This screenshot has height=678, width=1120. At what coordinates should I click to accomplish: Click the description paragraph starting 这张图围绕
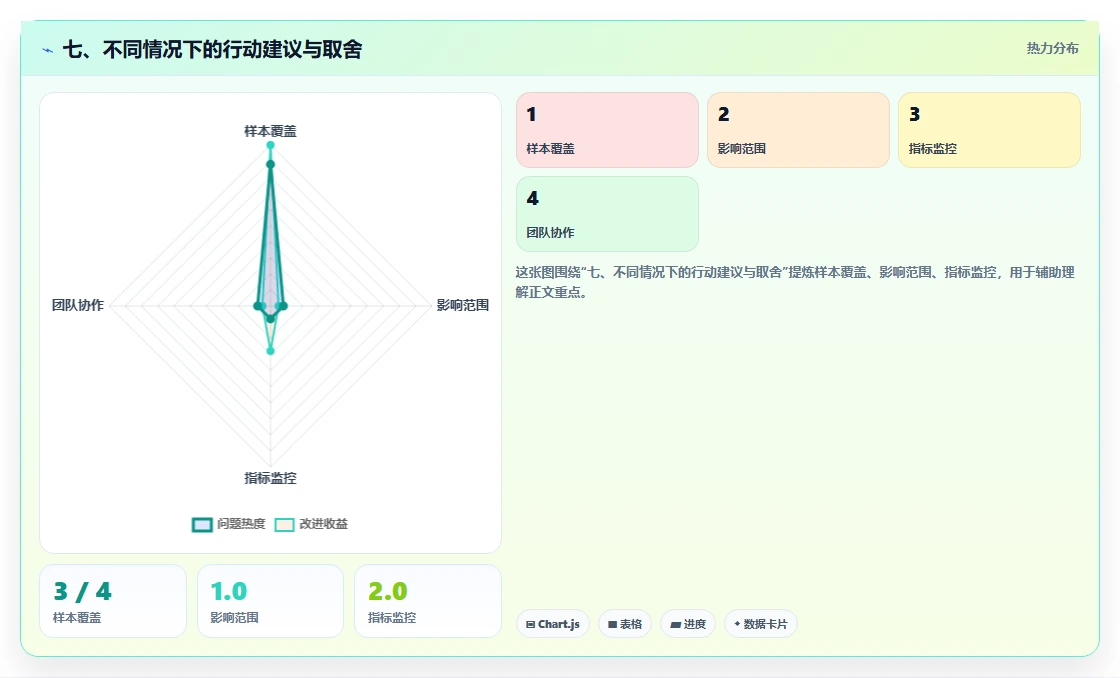(795, 282)
